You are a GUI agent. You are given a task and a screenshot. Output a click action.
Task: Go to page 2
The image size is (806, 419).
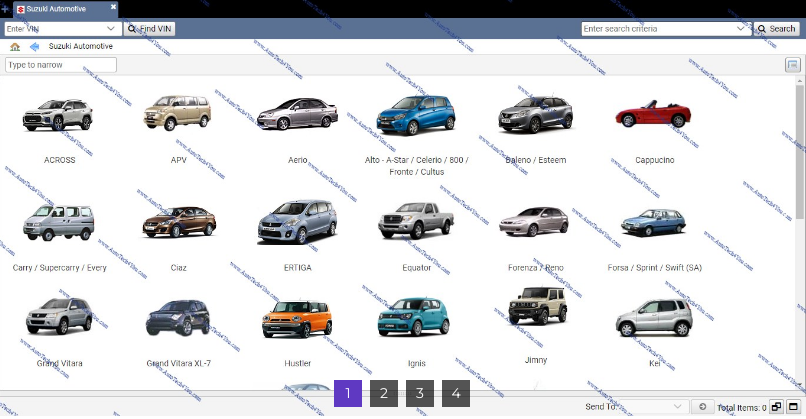coord(384,393)
